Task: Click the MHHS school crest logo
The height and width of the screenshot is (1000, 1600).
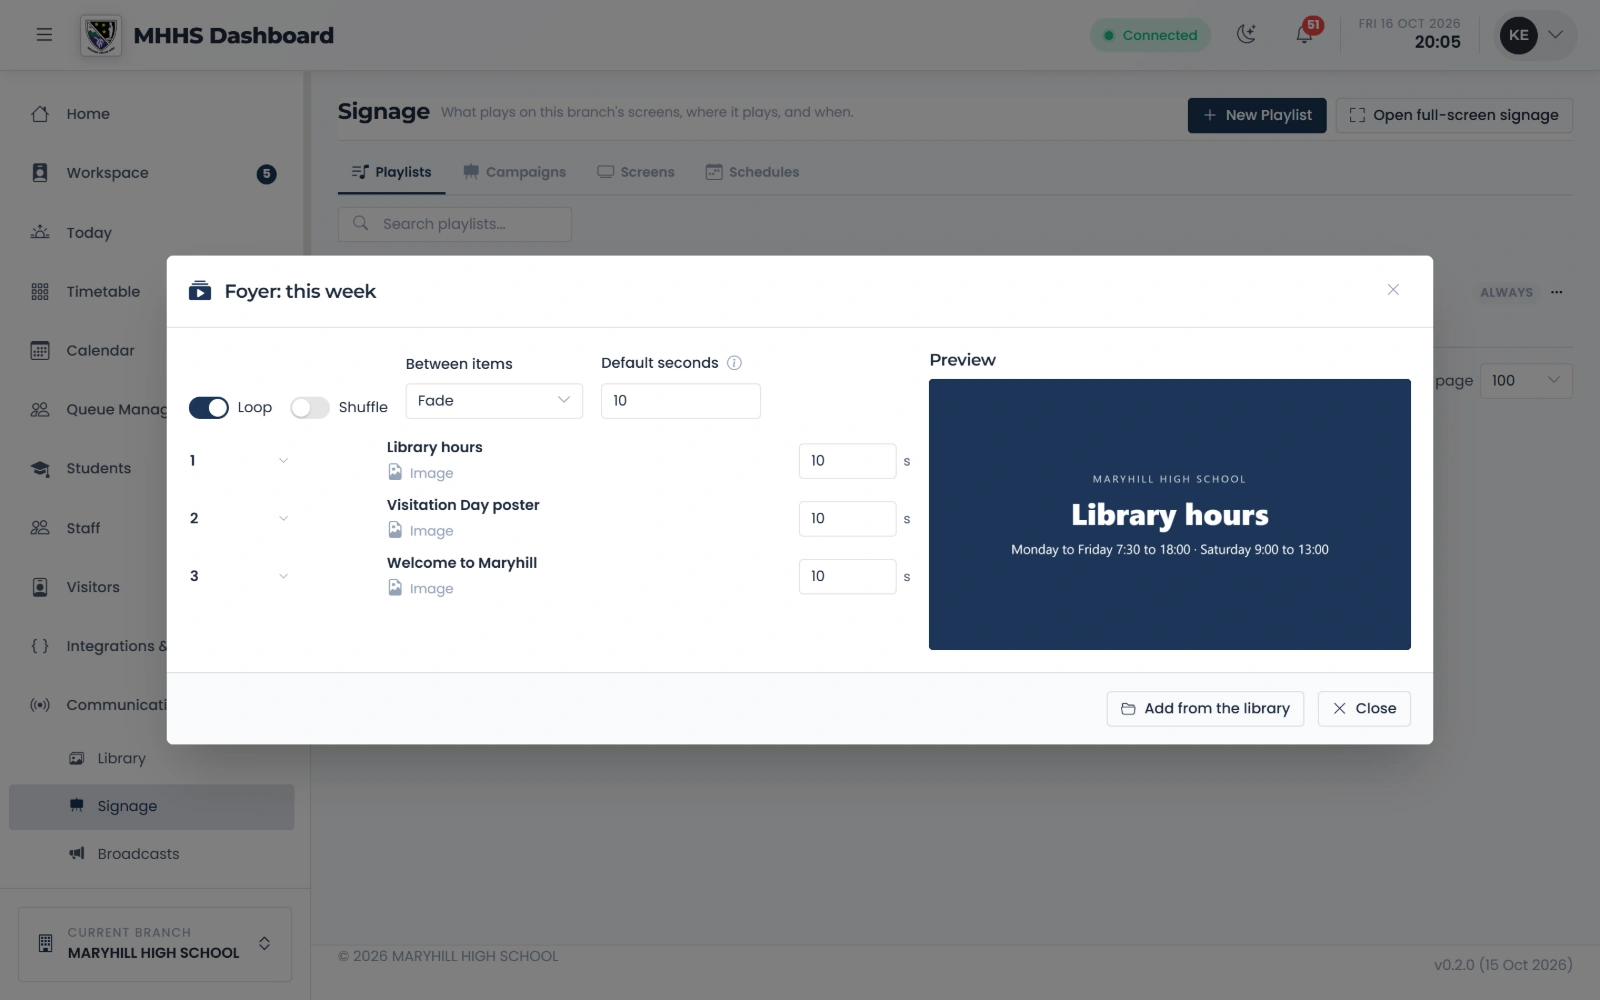Action: (x=101, y=35)
